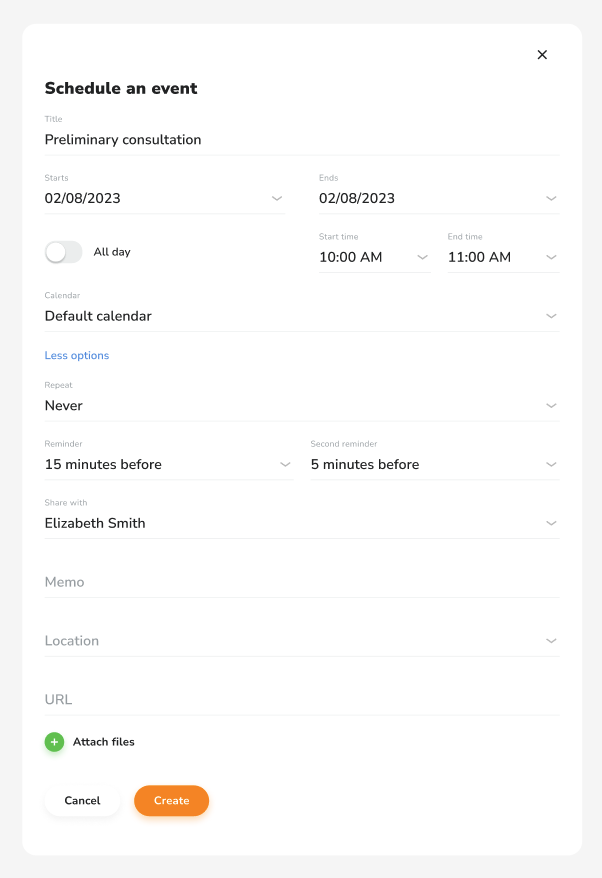Click the orange Create button
The image size is (602, 878).
pyautogui.click(x=171, y=801)
